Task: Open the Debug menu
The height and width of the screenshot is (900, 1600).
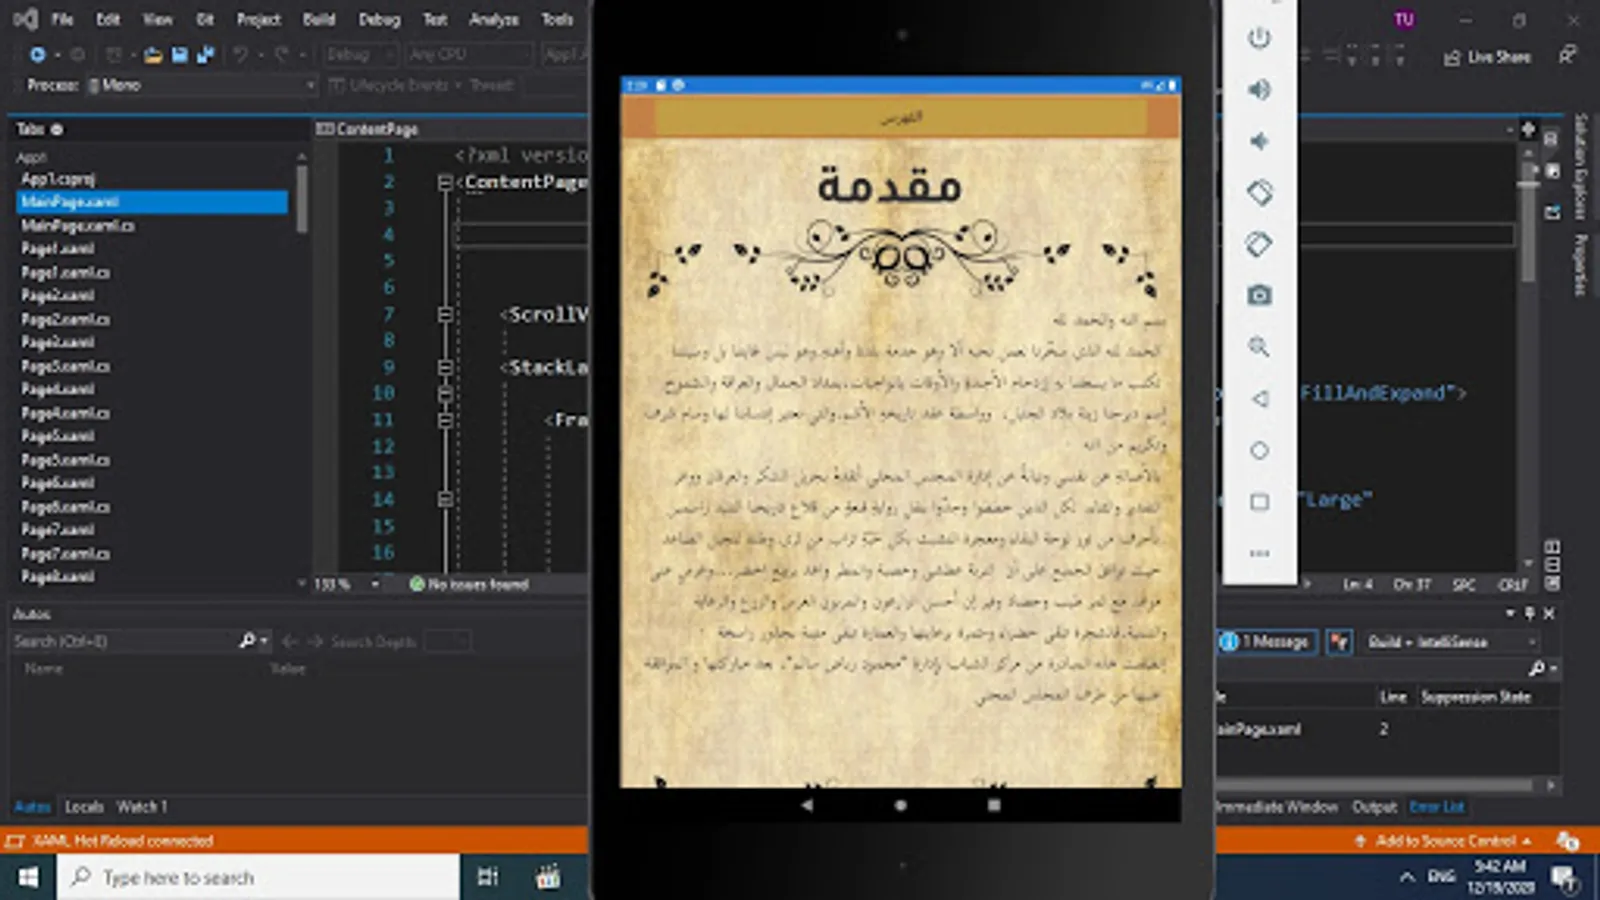Action: click(379, 19)
